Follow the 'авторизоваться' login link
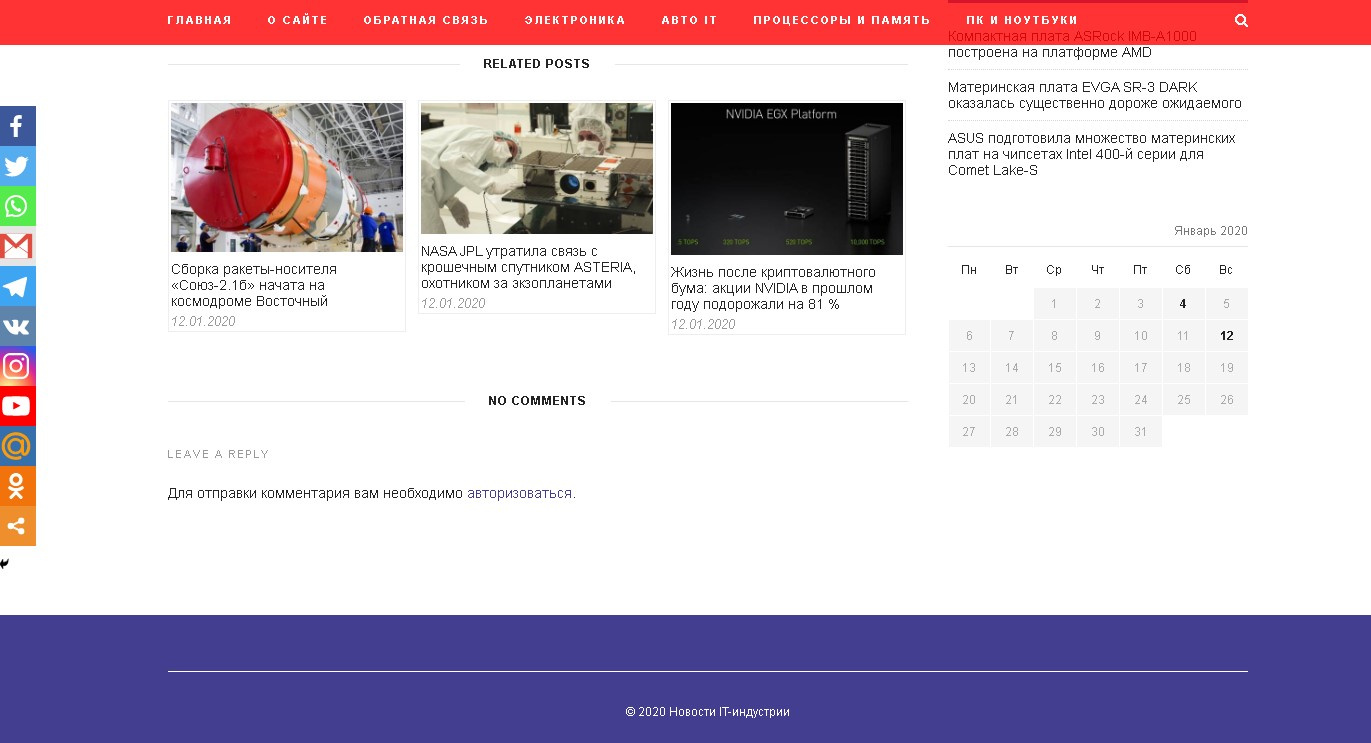 (519, 493)
